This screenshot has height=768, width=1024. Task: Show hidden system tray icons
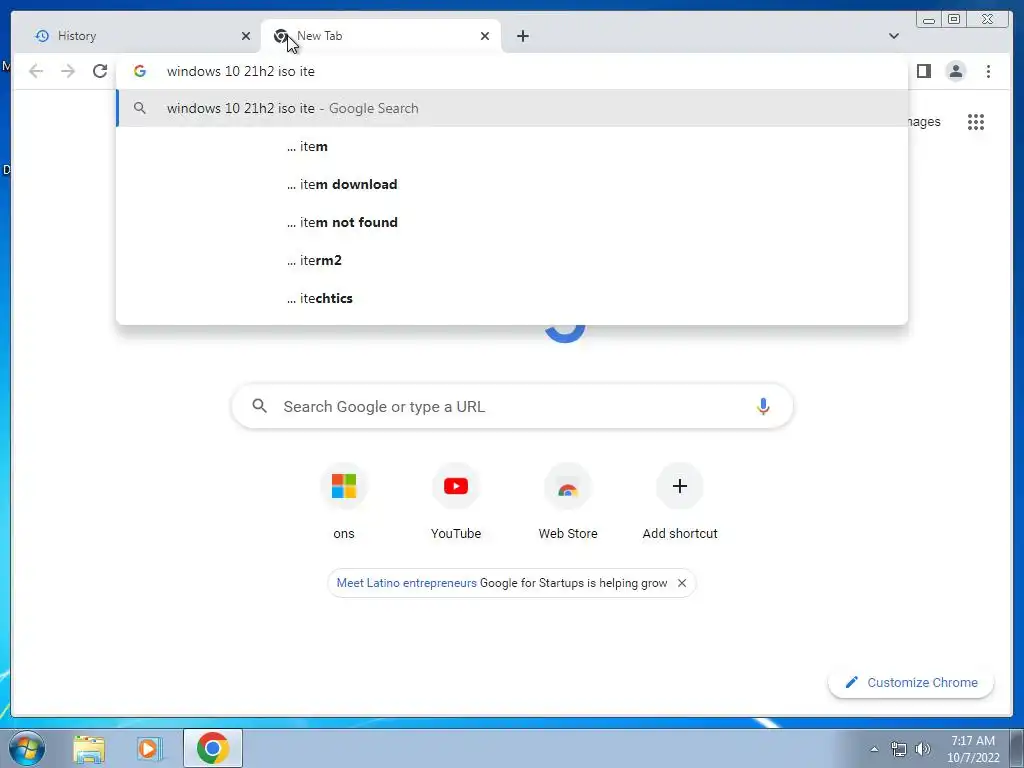click(x=874, y=749)
